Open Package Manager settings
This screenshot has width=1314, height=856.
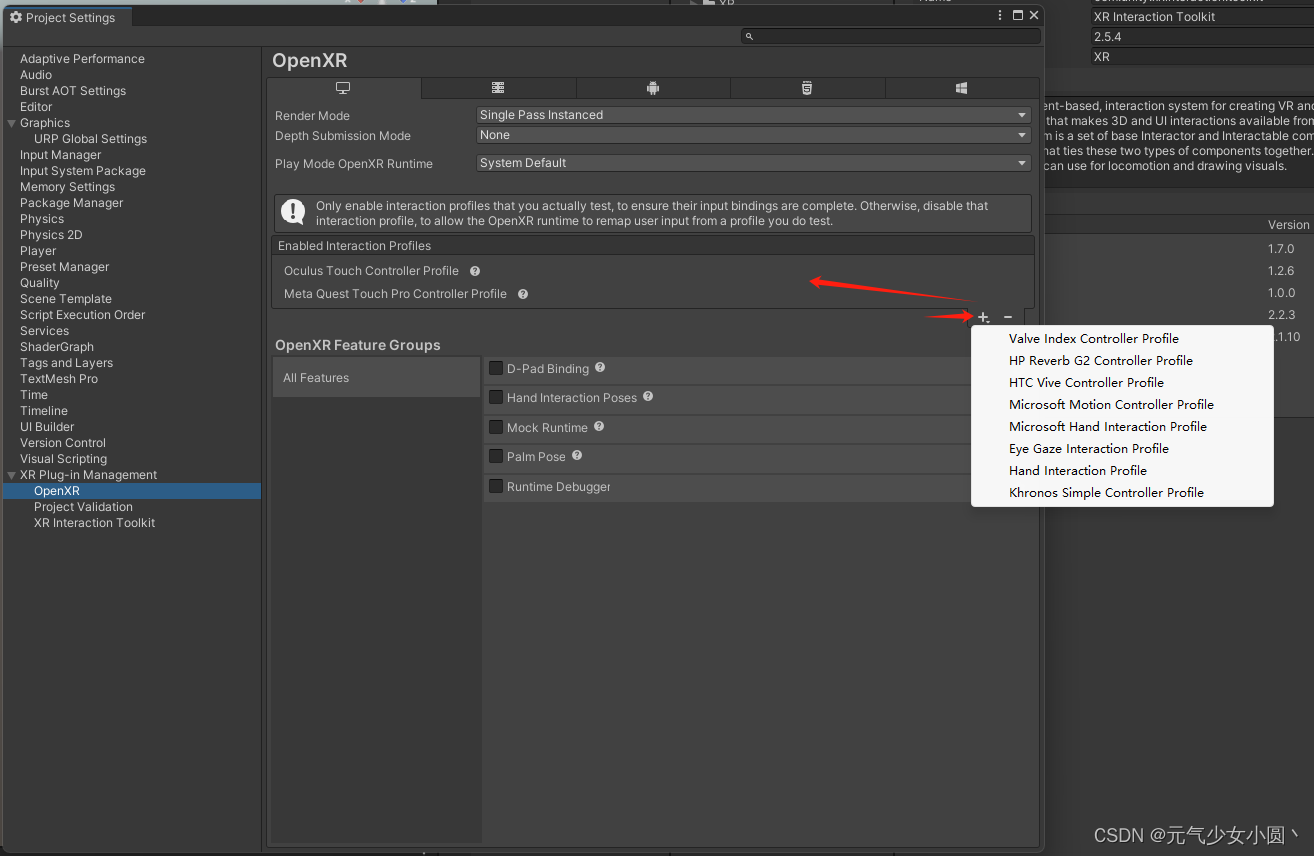pos(71,203)
